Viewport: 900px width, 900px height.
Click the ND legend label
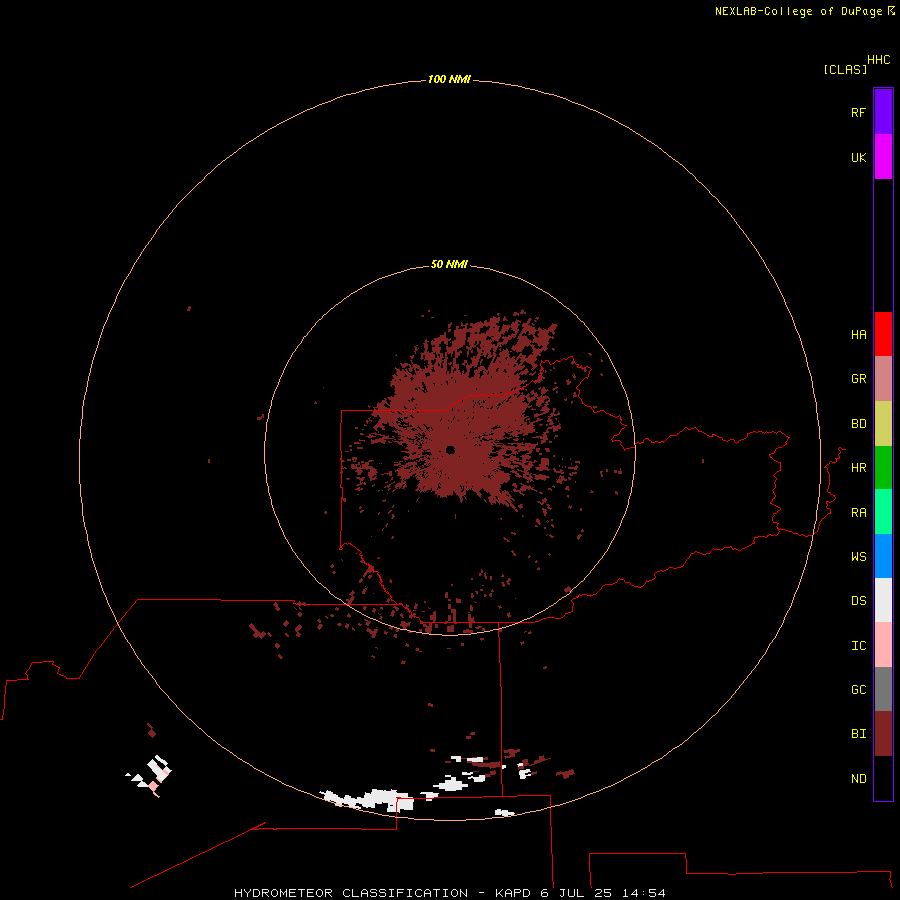click(x=858, y=779)
